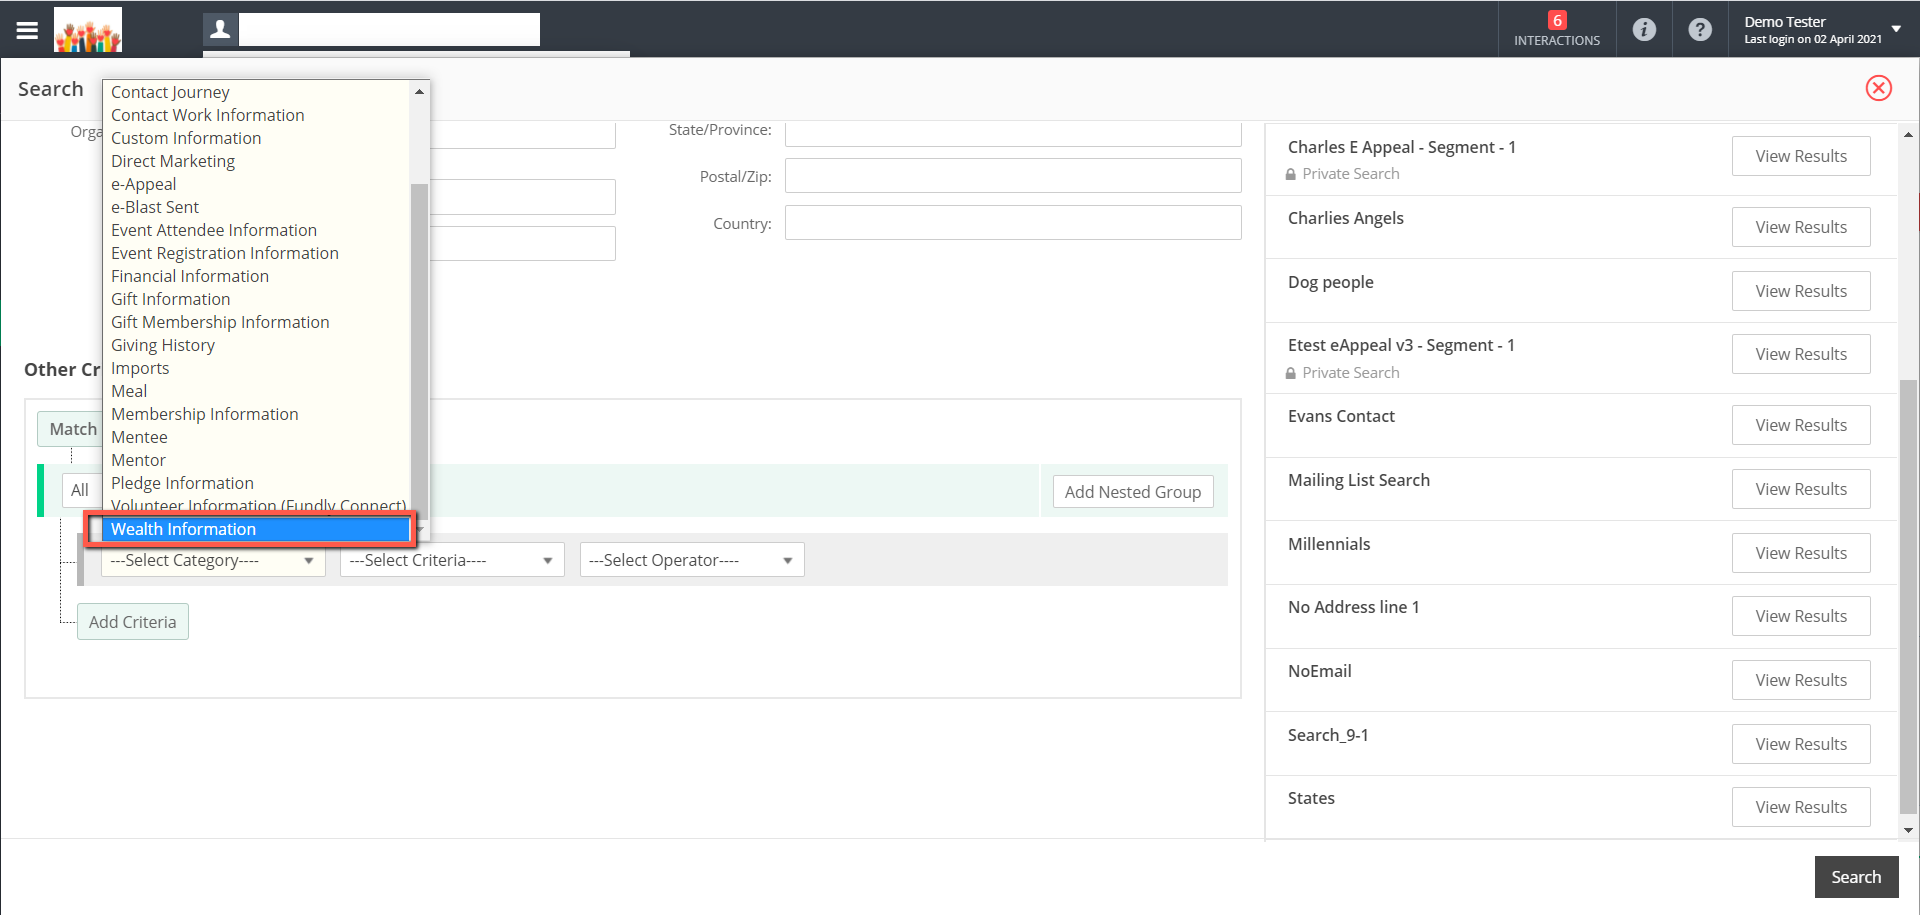View Results for Charlies Angels
The height and width of the screenshot is (915, 1920).
click(1801, 227)
